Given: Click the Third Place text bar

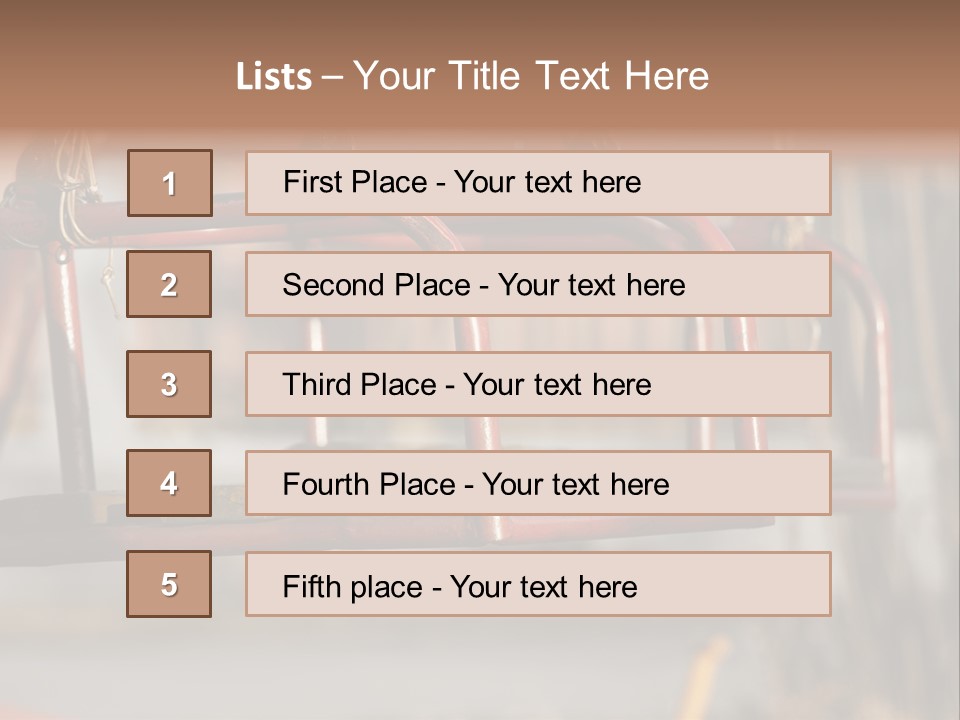Looking at the screenshot, I should pos(538,384).
